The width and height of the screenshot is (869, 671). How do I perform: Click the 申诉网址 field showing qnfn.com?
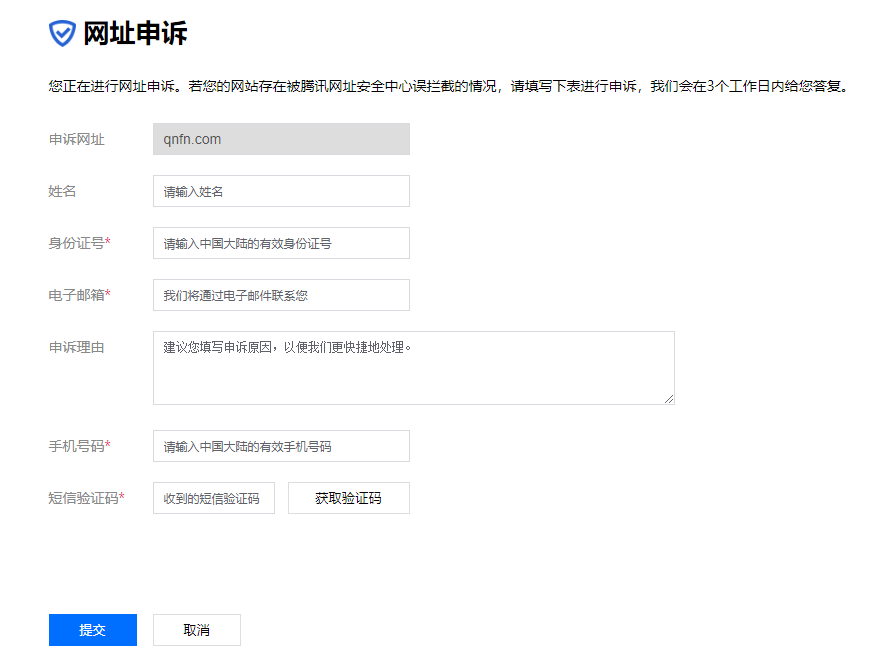(x=281, y=139)
